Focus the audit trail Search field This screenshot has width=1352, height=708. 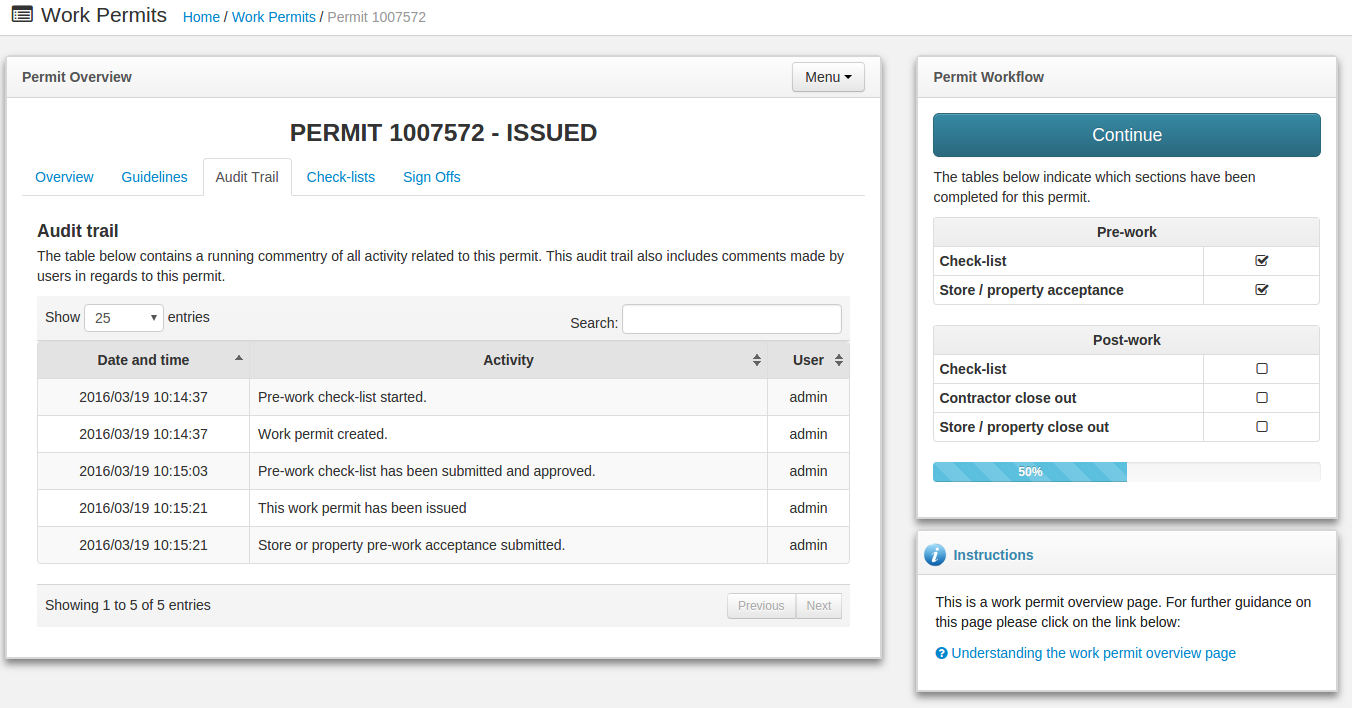732,320
